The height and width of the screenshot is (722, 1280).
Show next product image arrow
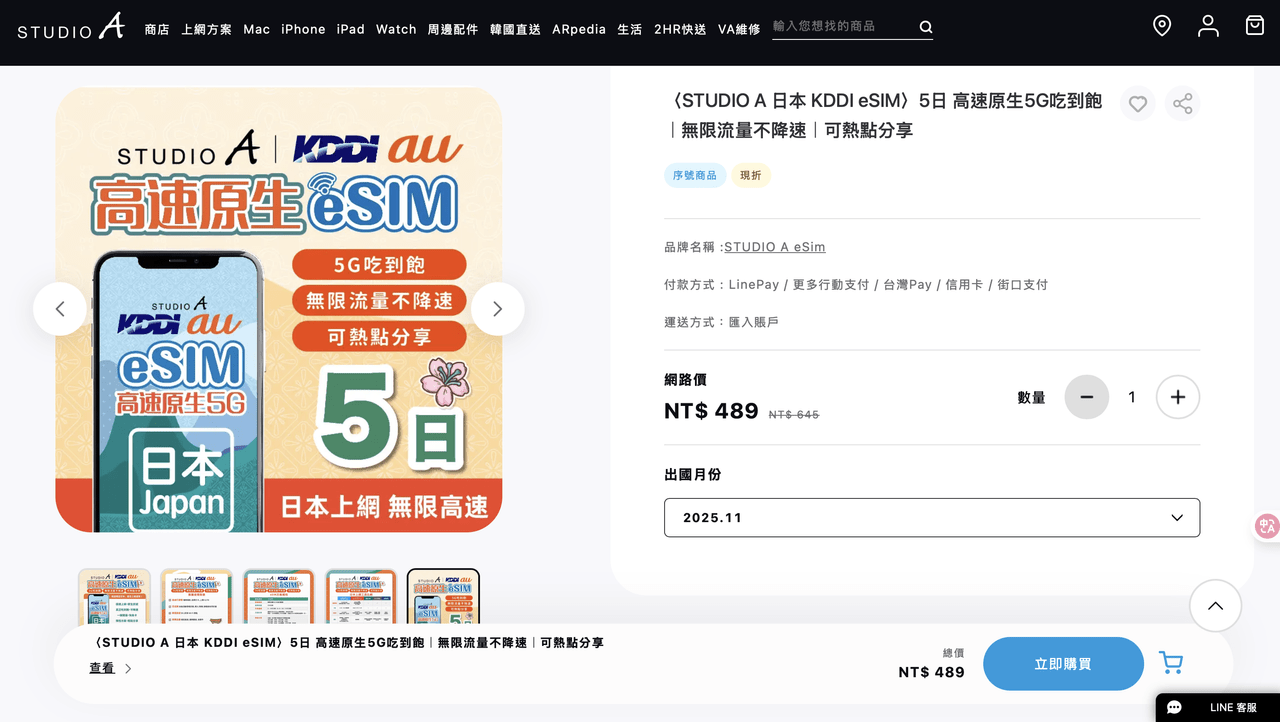click(x=497, y=309)
